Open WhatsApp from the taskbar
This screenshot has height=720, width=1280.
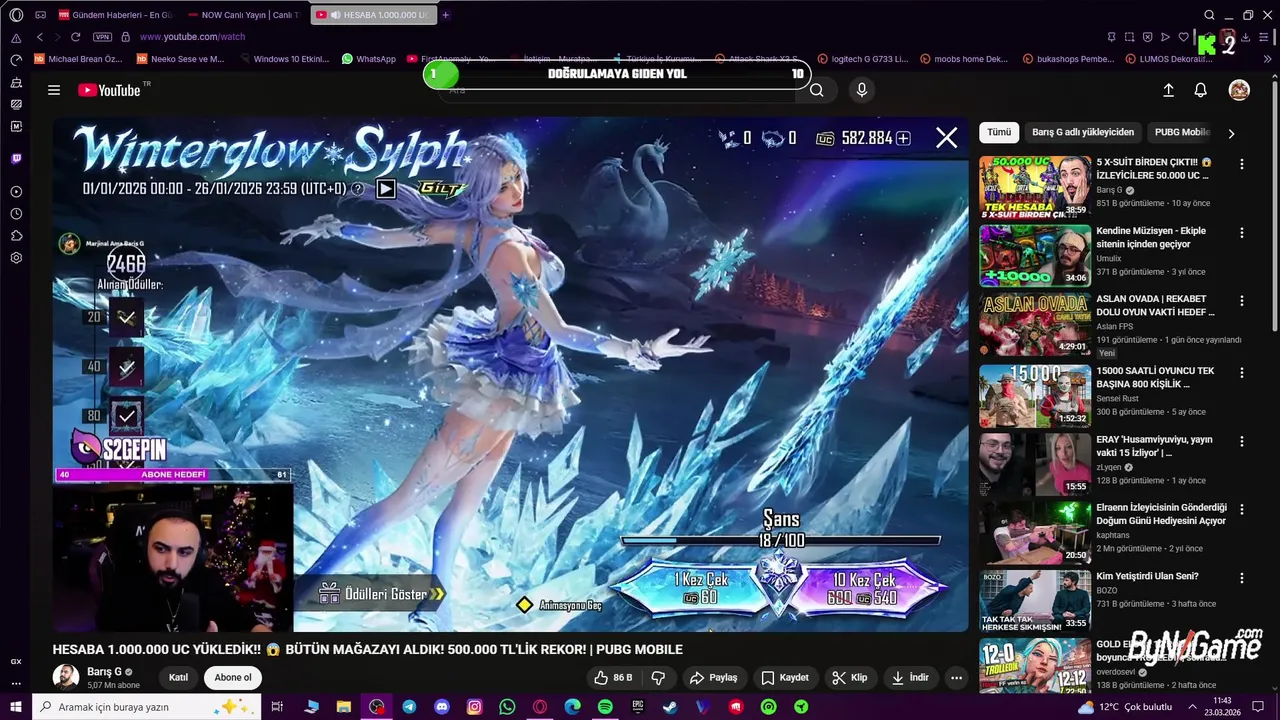(507, 707)
